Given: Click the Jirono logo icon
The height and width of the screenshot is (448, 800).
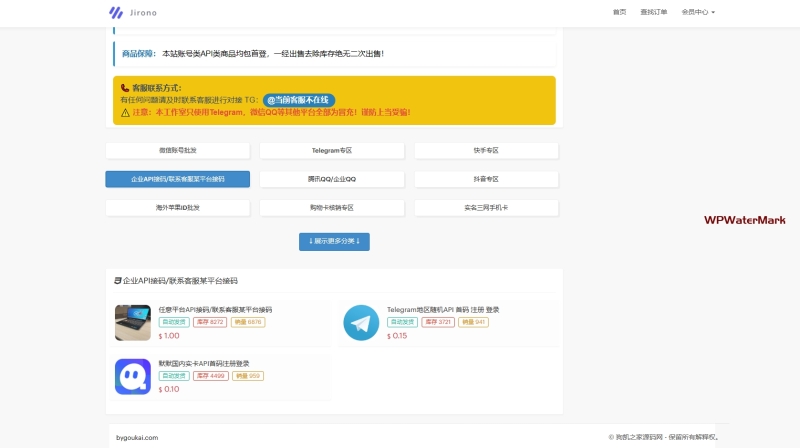Looking at the screenshot, I should pyautogui.click(x=116, y=12).
